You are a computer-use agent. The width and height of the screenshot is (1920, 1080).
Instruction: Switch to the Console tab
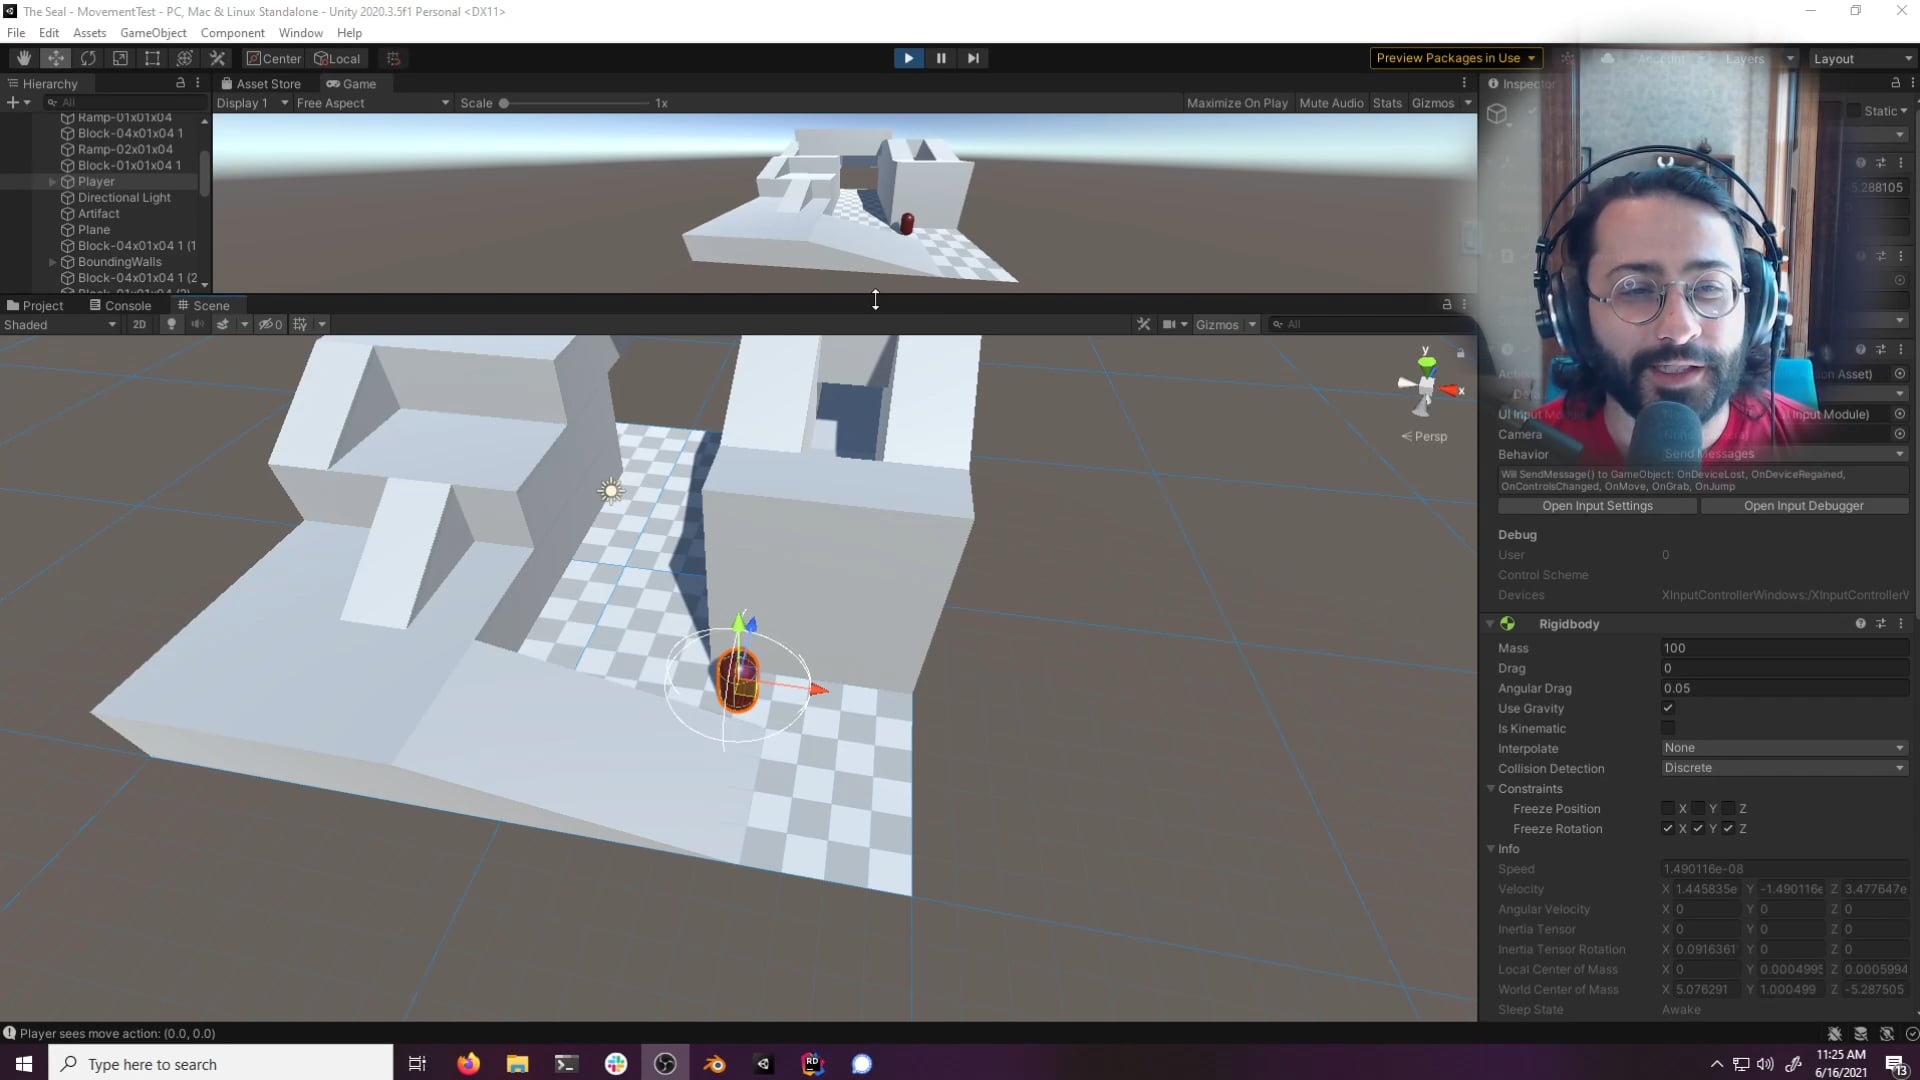[120, 306]
